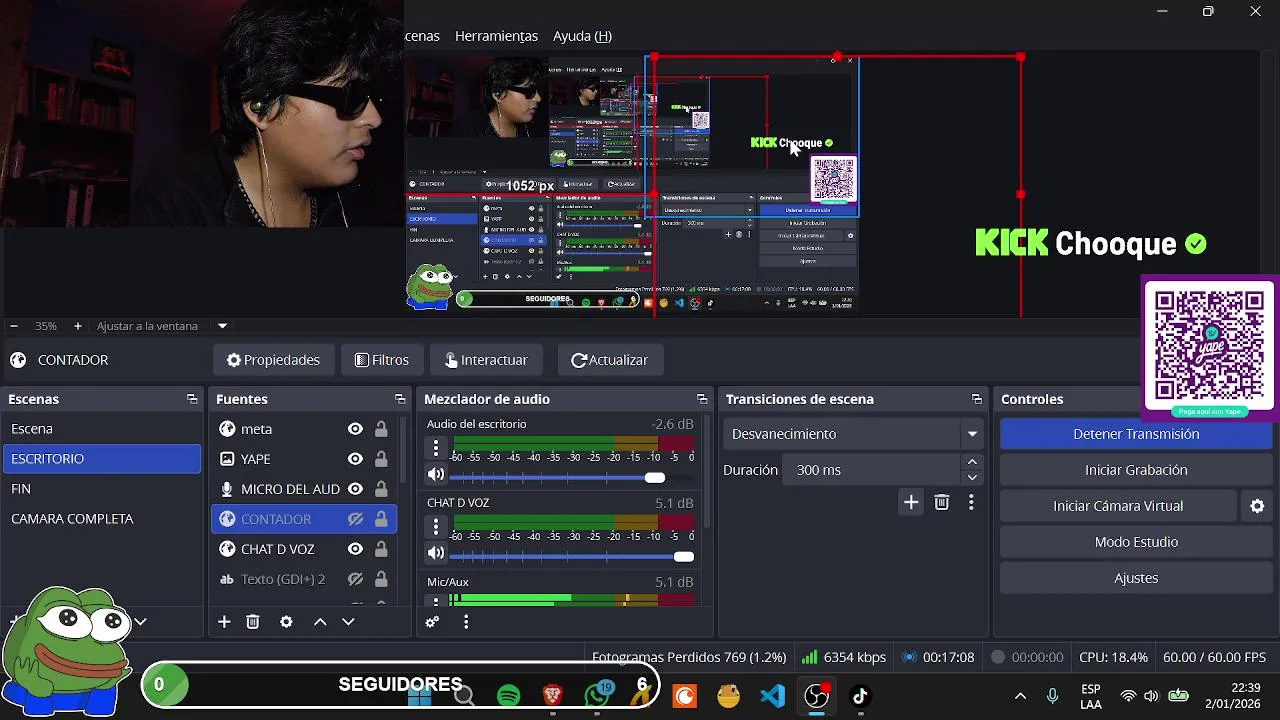Adjust the CHAT D VOZ volume slider
The height and width of the screenshot is (720, 1280).
pyautogui.click(x=684, y=556)
